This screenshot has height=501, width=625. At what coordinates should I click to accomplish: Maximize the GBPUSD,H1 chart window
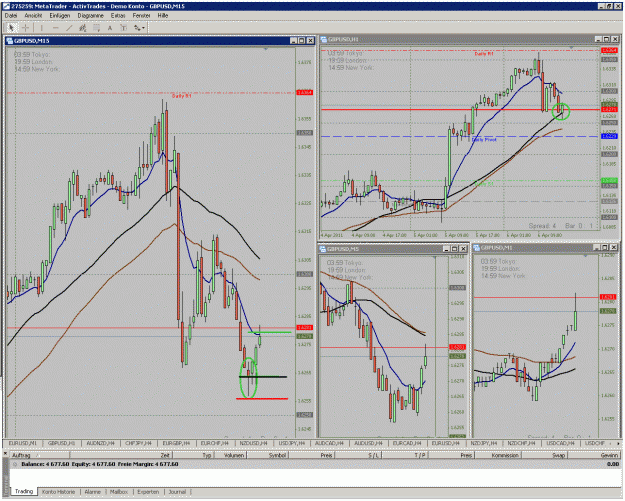point(607,39)
